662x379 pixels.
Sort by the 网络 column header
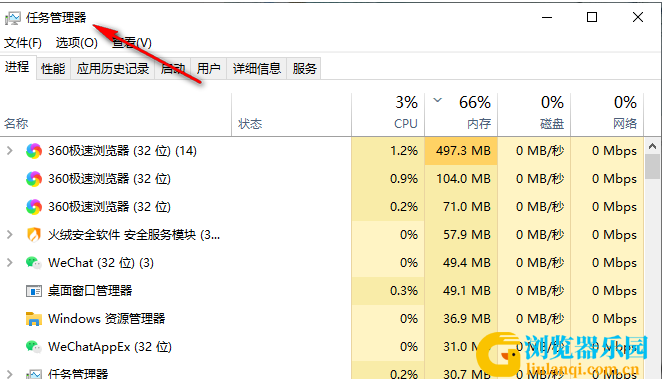[x=607, y=114]
